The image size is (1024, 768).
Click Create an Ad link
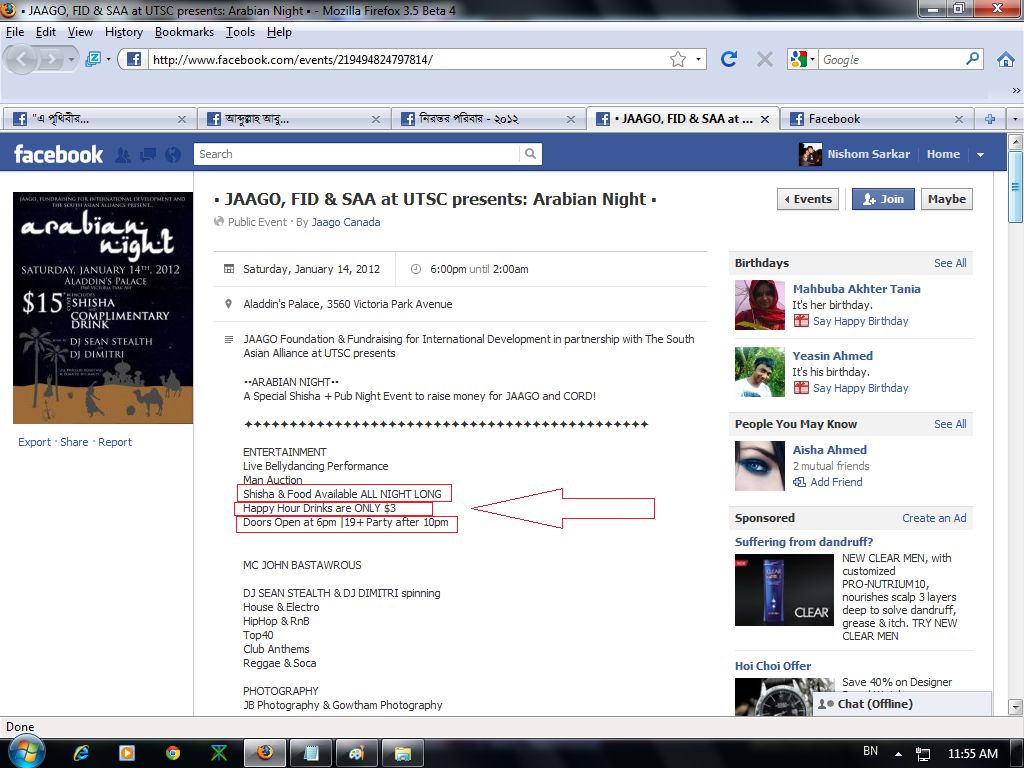934,518
